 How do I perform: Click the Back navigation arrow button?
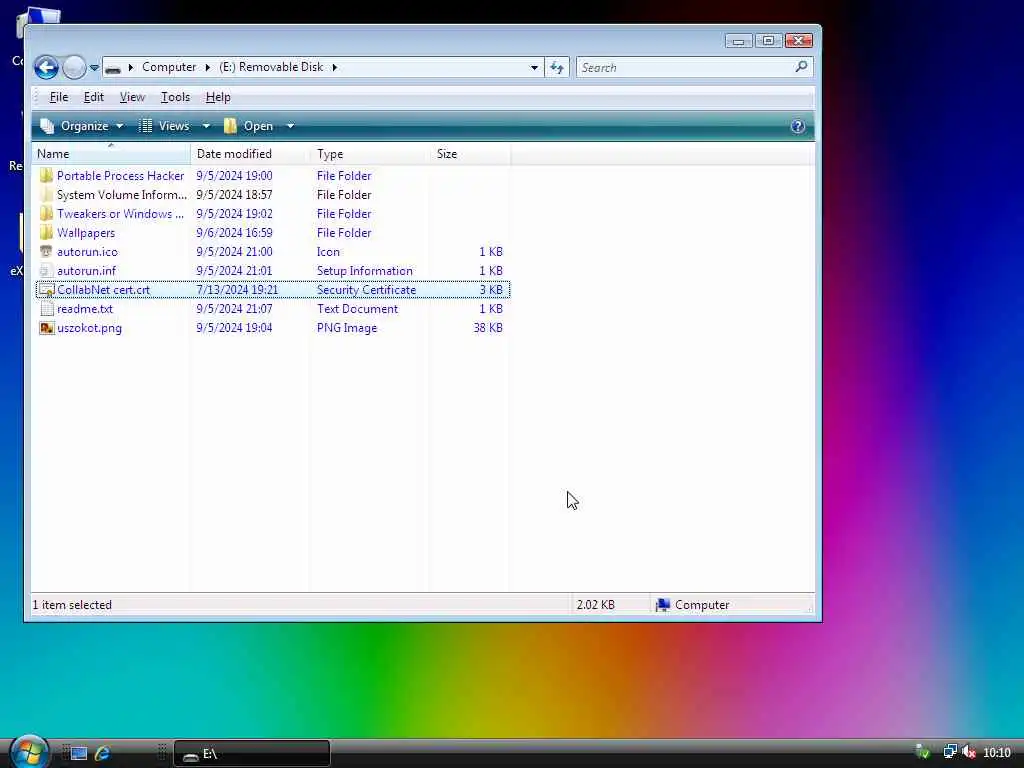click(46, 67)
